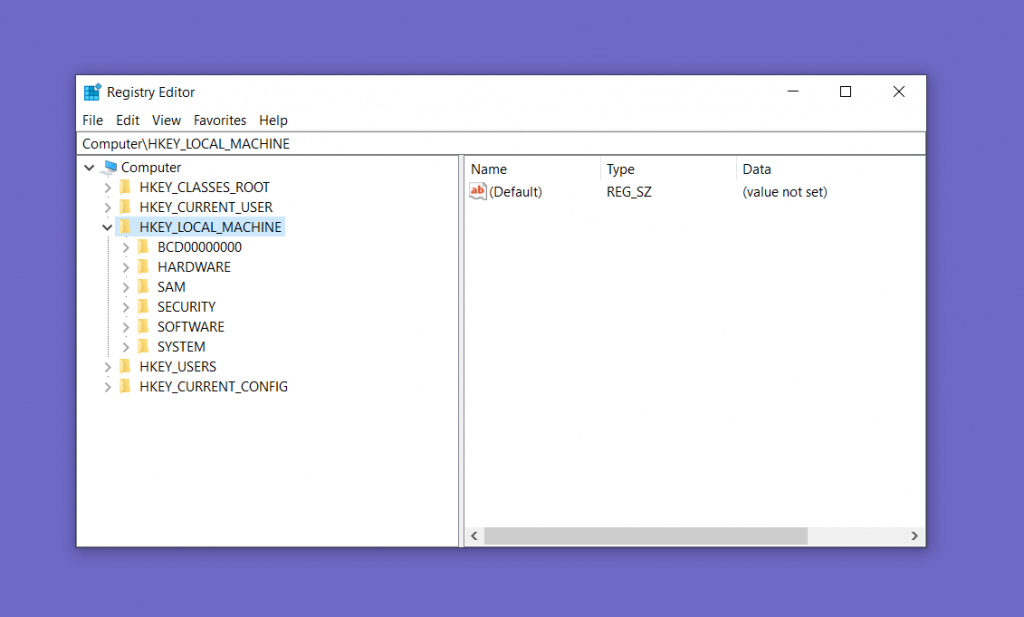Select the HKEY_CLASSES_ROOT label
Image resolution: width=1024 pixels, height=617 pixels.
(204, 187)
